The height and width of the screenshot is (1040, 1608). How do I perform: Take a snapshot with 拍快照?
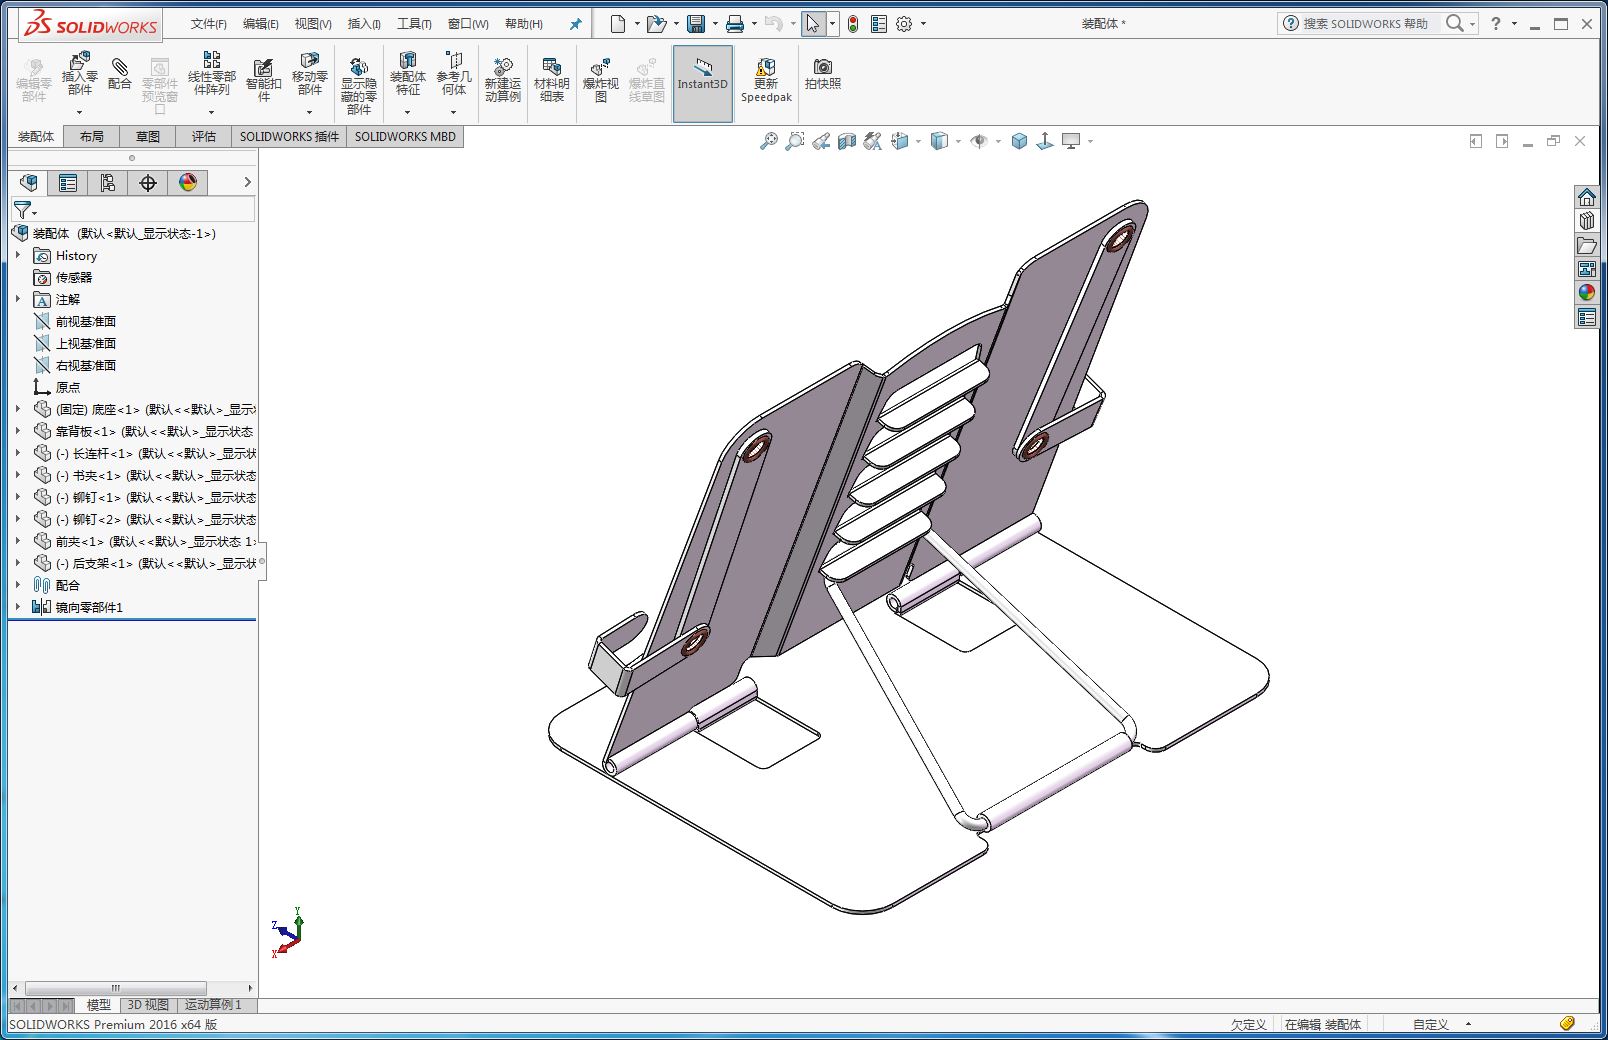(823, 75)
